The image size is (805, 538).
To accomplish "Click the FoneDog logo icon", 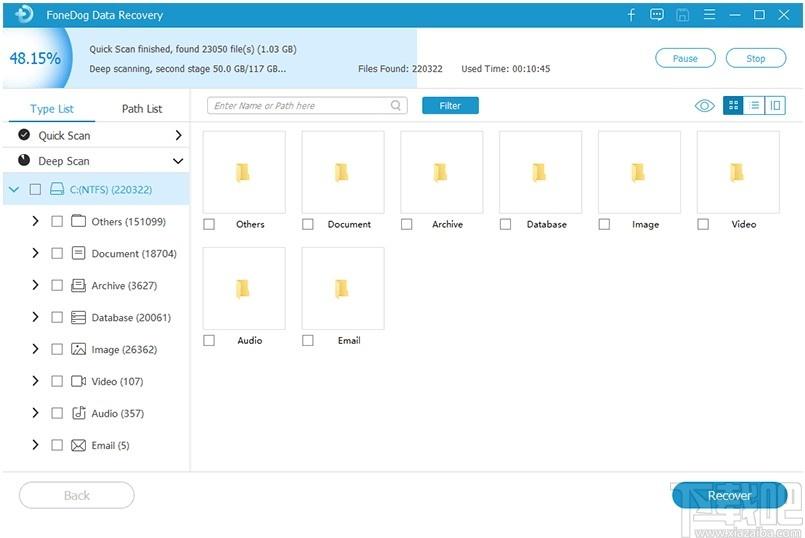I will [x=24, y=14].
